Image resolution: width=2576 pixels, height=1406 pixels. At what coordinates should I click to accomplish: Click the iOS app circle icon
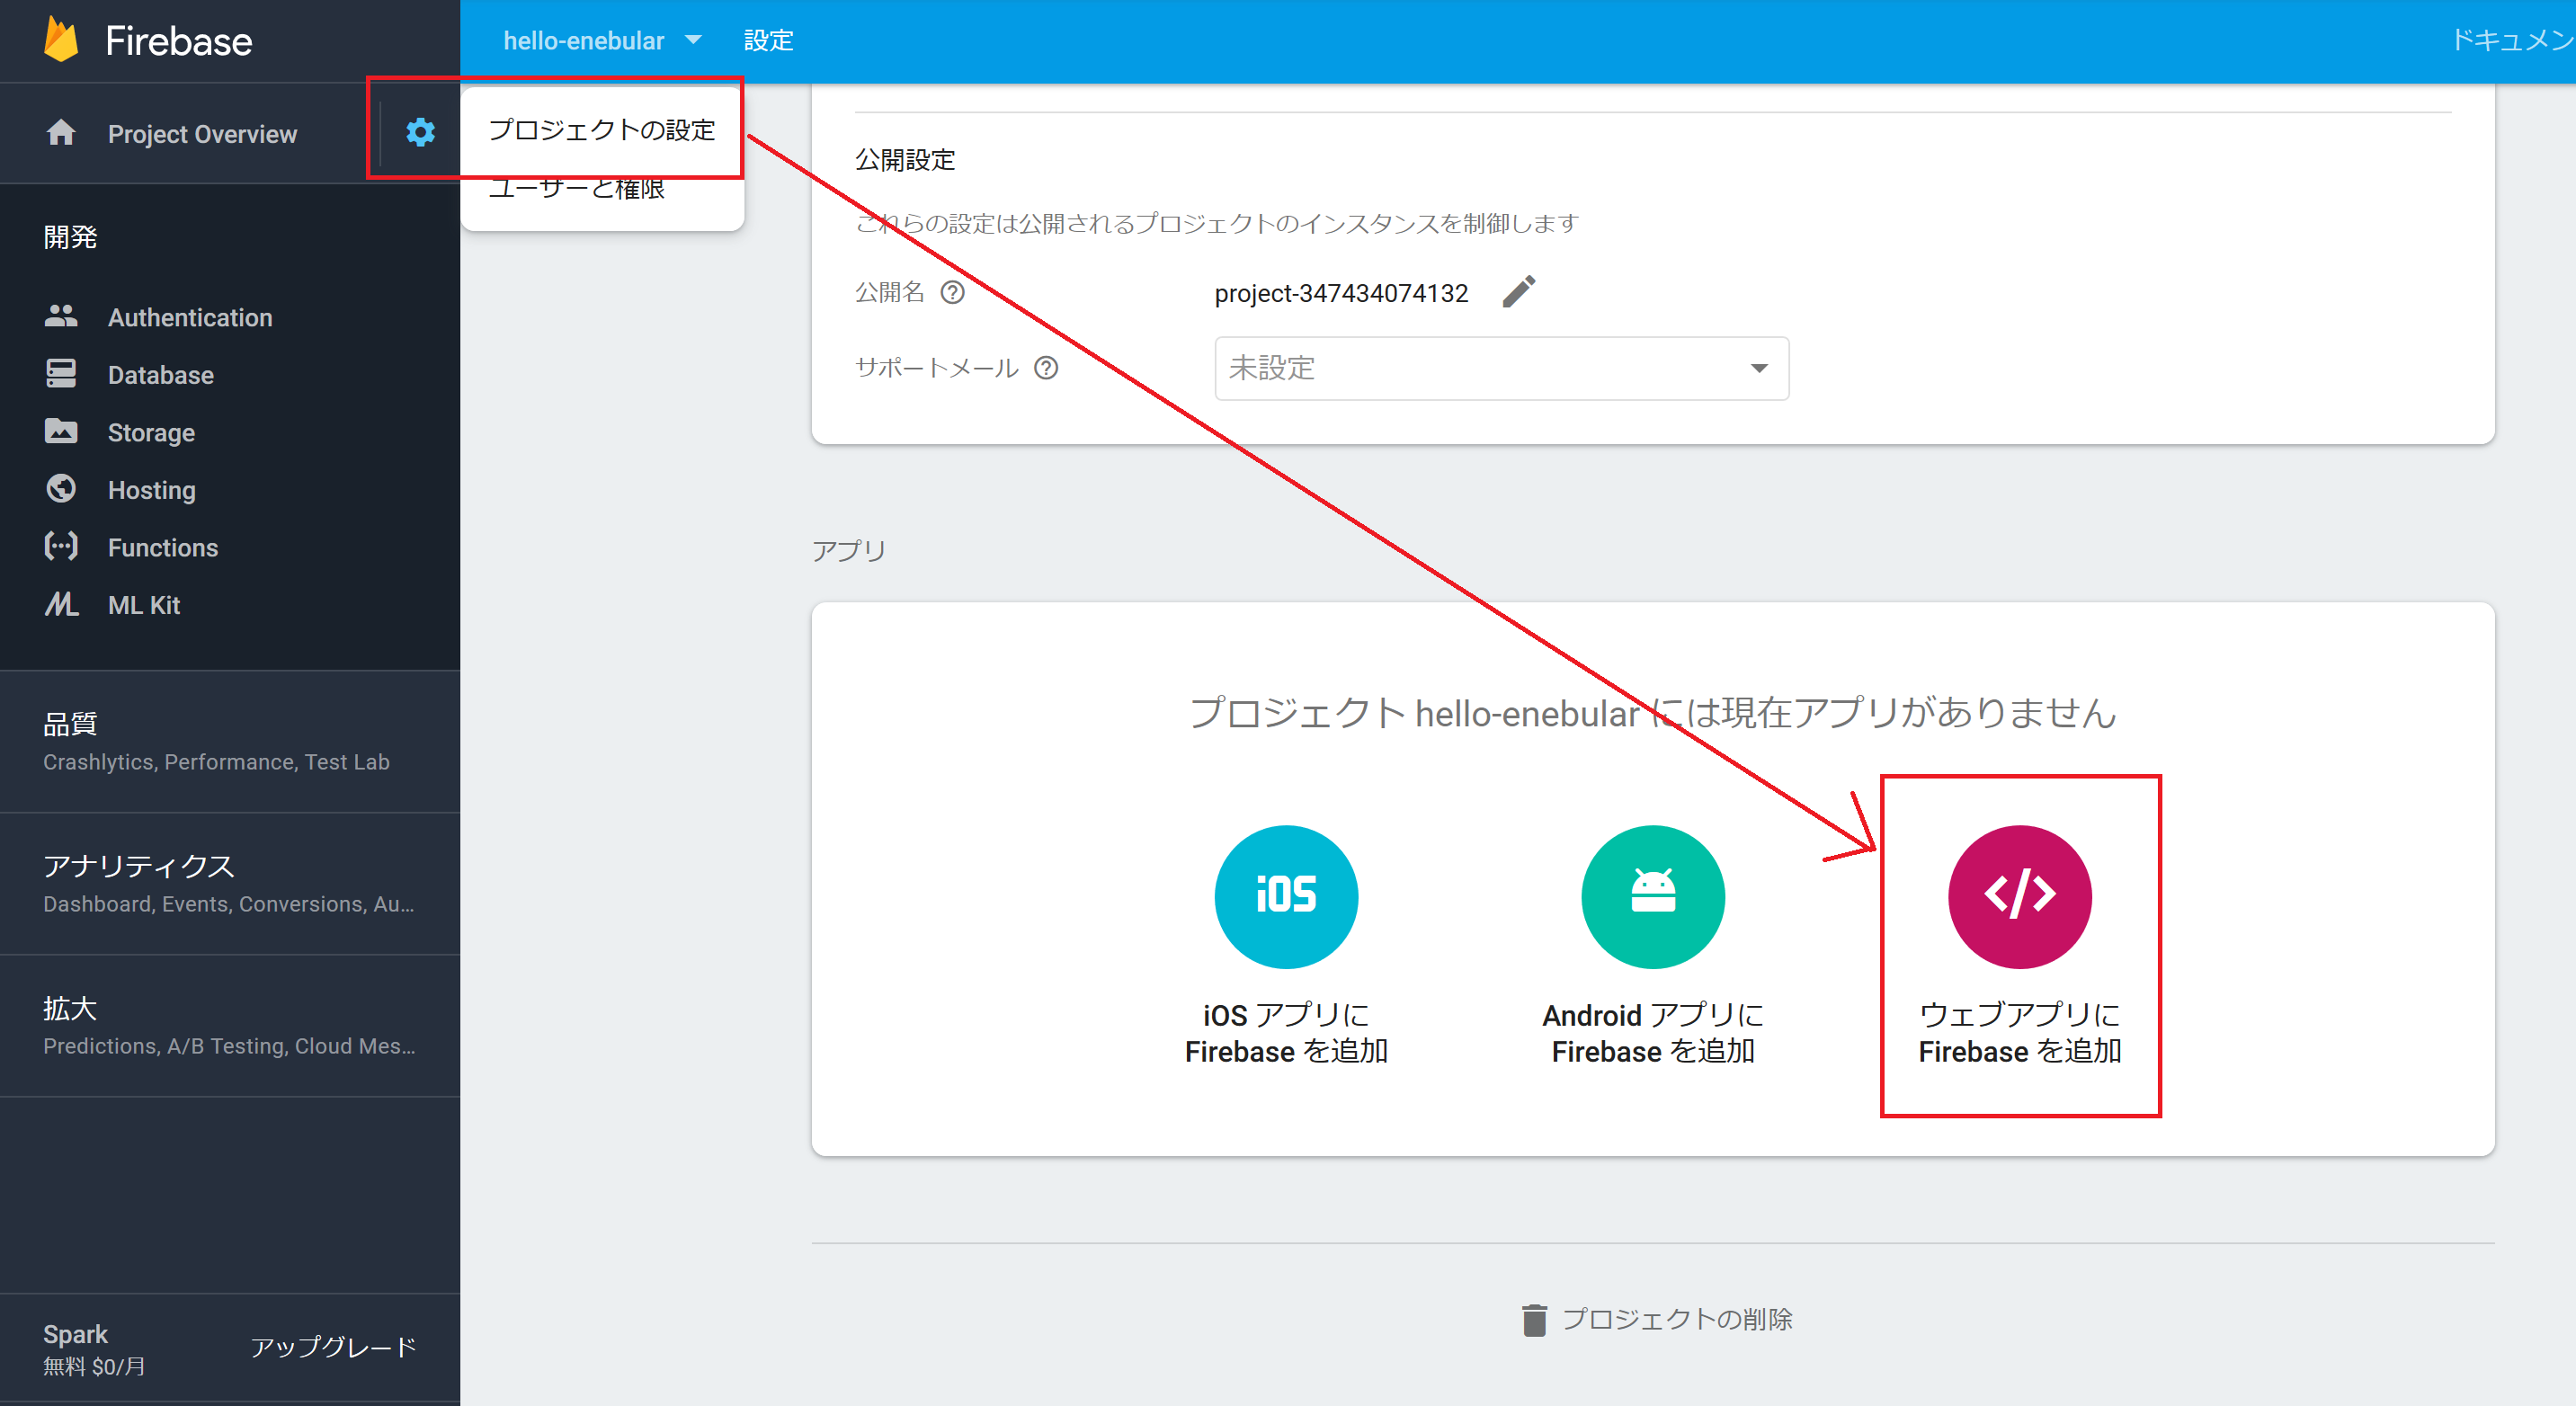1286,896
